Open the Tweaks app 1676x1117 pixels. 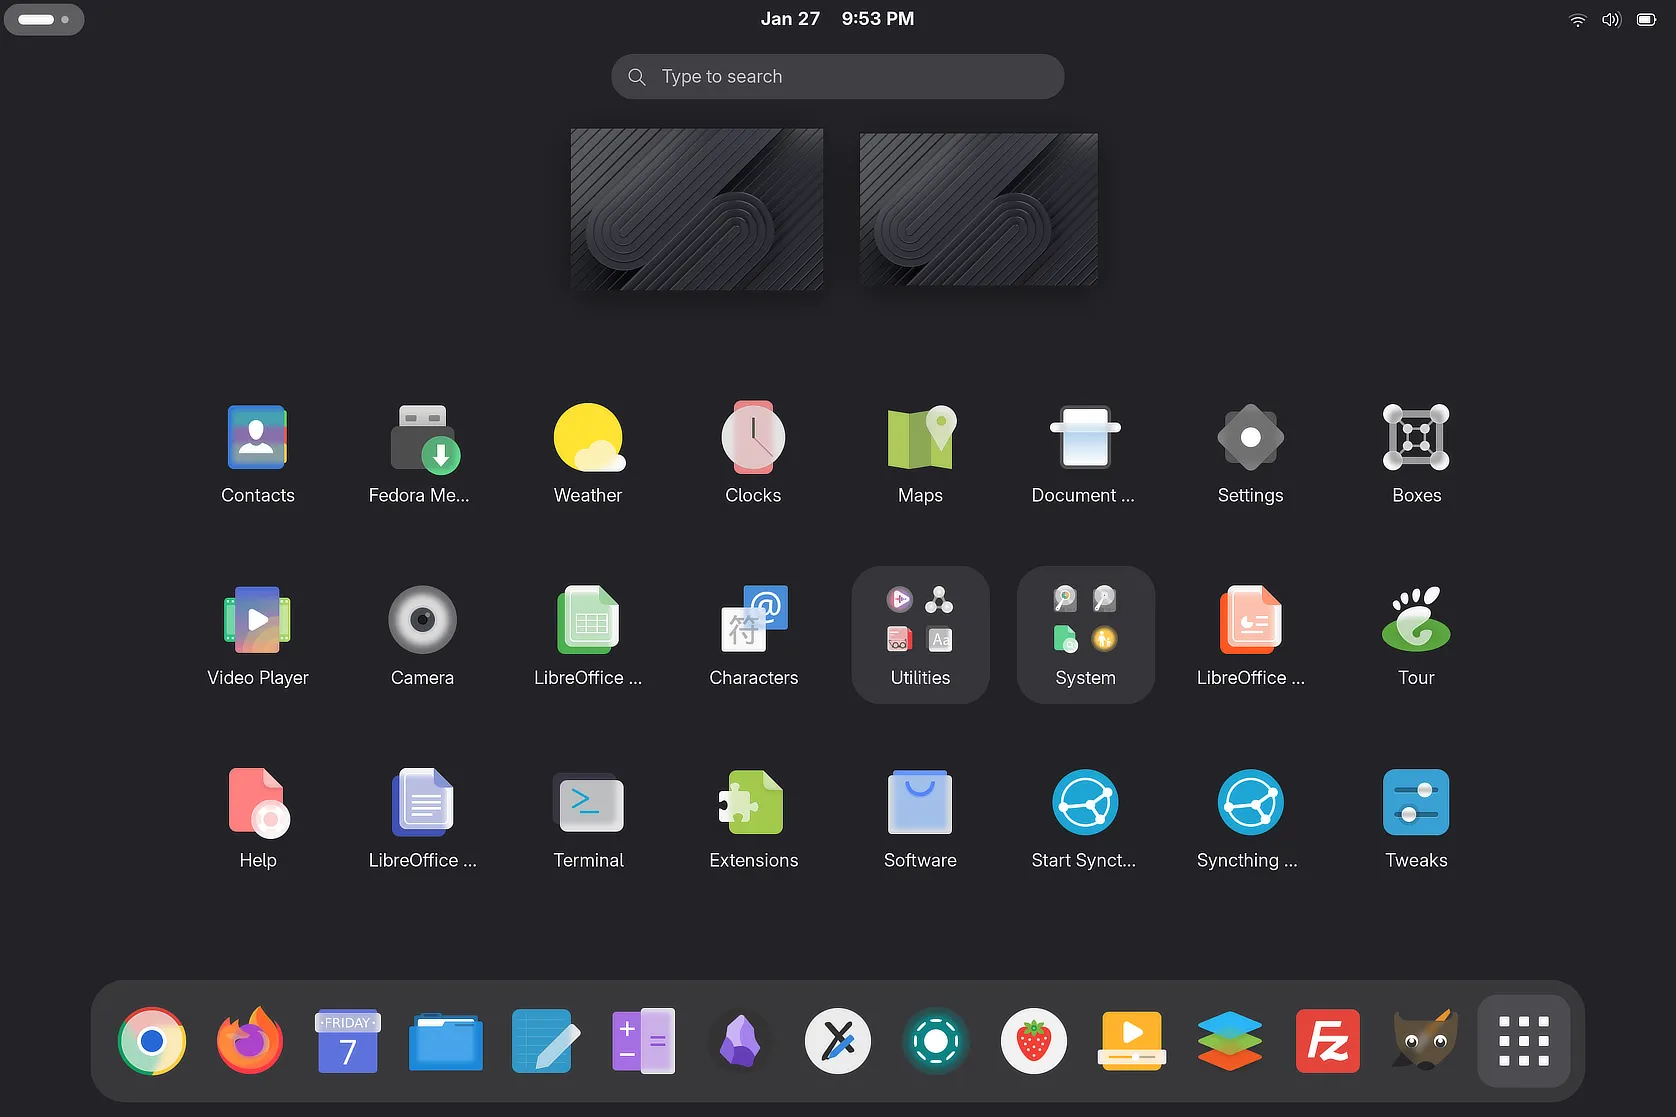1416,803
